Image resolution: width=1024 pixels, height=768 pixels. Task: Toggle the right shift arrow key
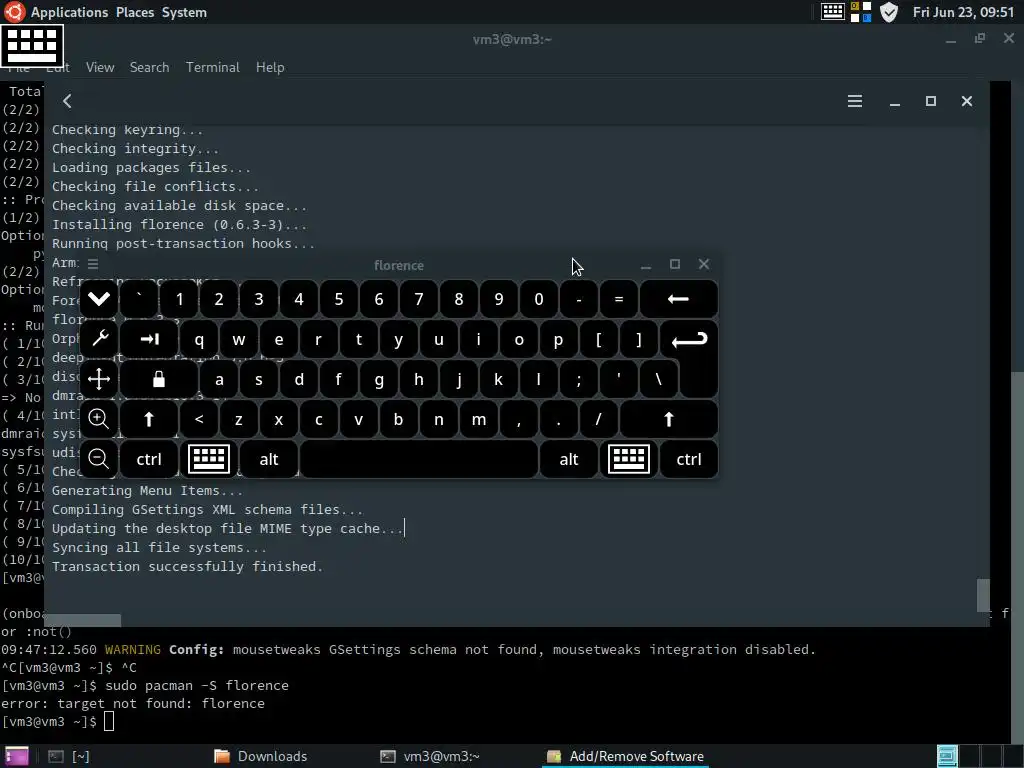(x=669, y=419)
